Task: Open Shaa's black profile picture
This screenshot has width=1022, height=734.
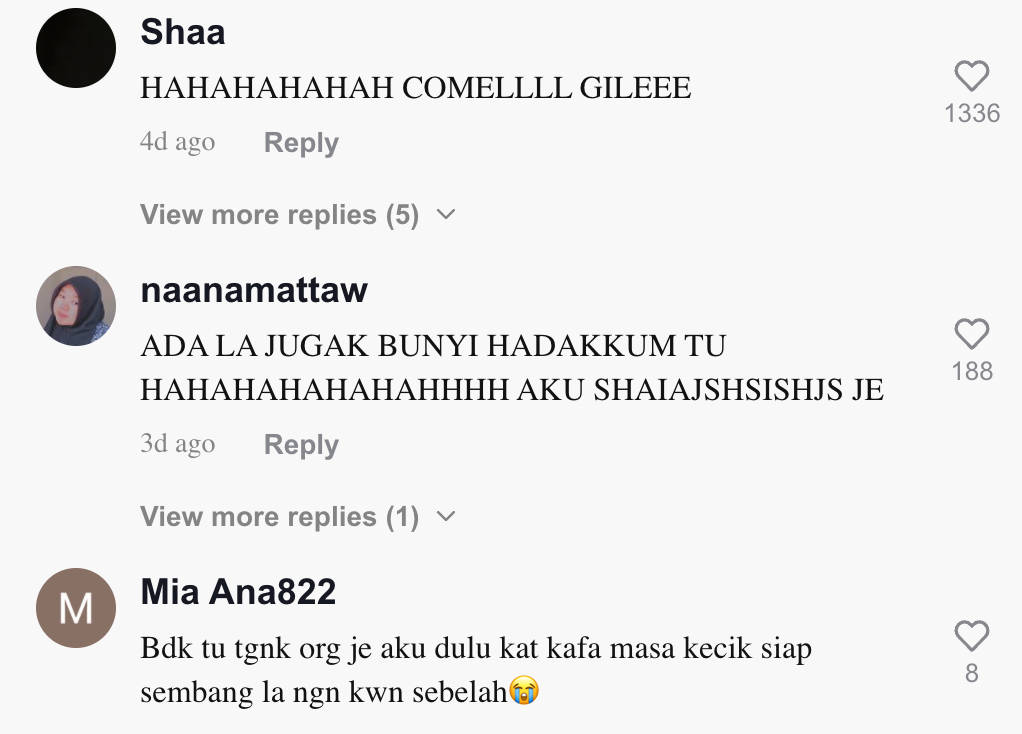Action: point(76,48)
